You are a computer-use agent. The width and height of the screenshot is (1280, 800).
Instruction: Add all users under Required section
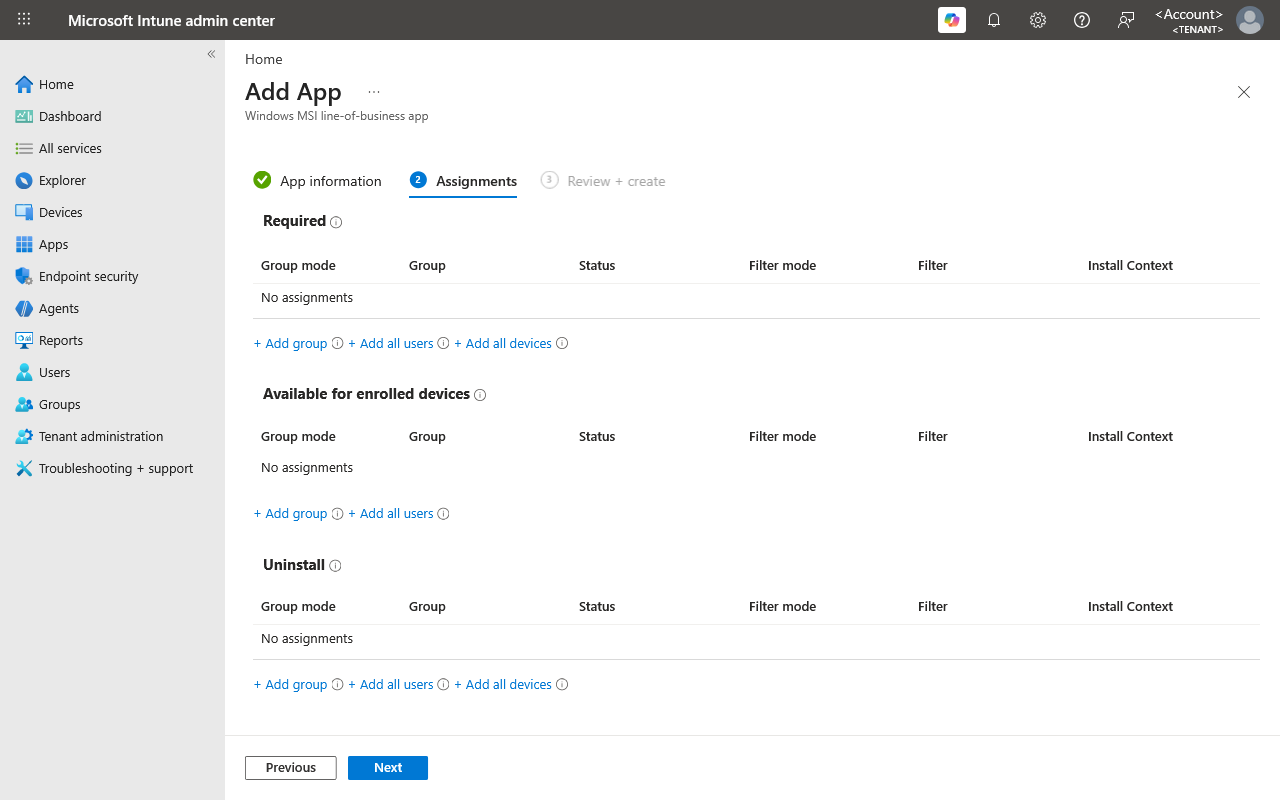tap(391, 343)
